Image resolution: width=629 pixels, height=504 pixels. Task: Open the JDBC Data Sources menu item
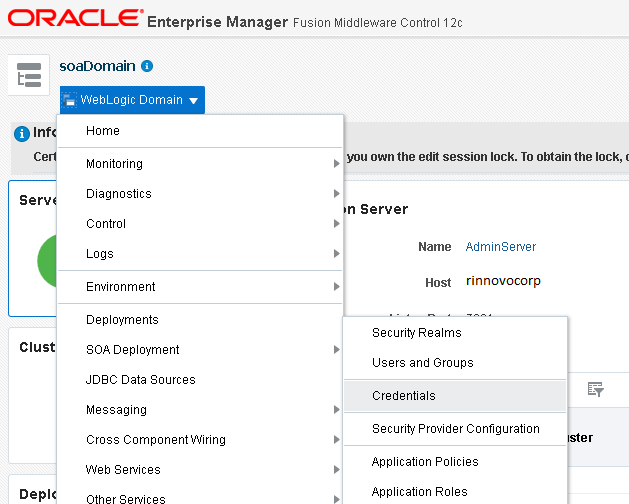pyautogui.click(x=200, y=380)
